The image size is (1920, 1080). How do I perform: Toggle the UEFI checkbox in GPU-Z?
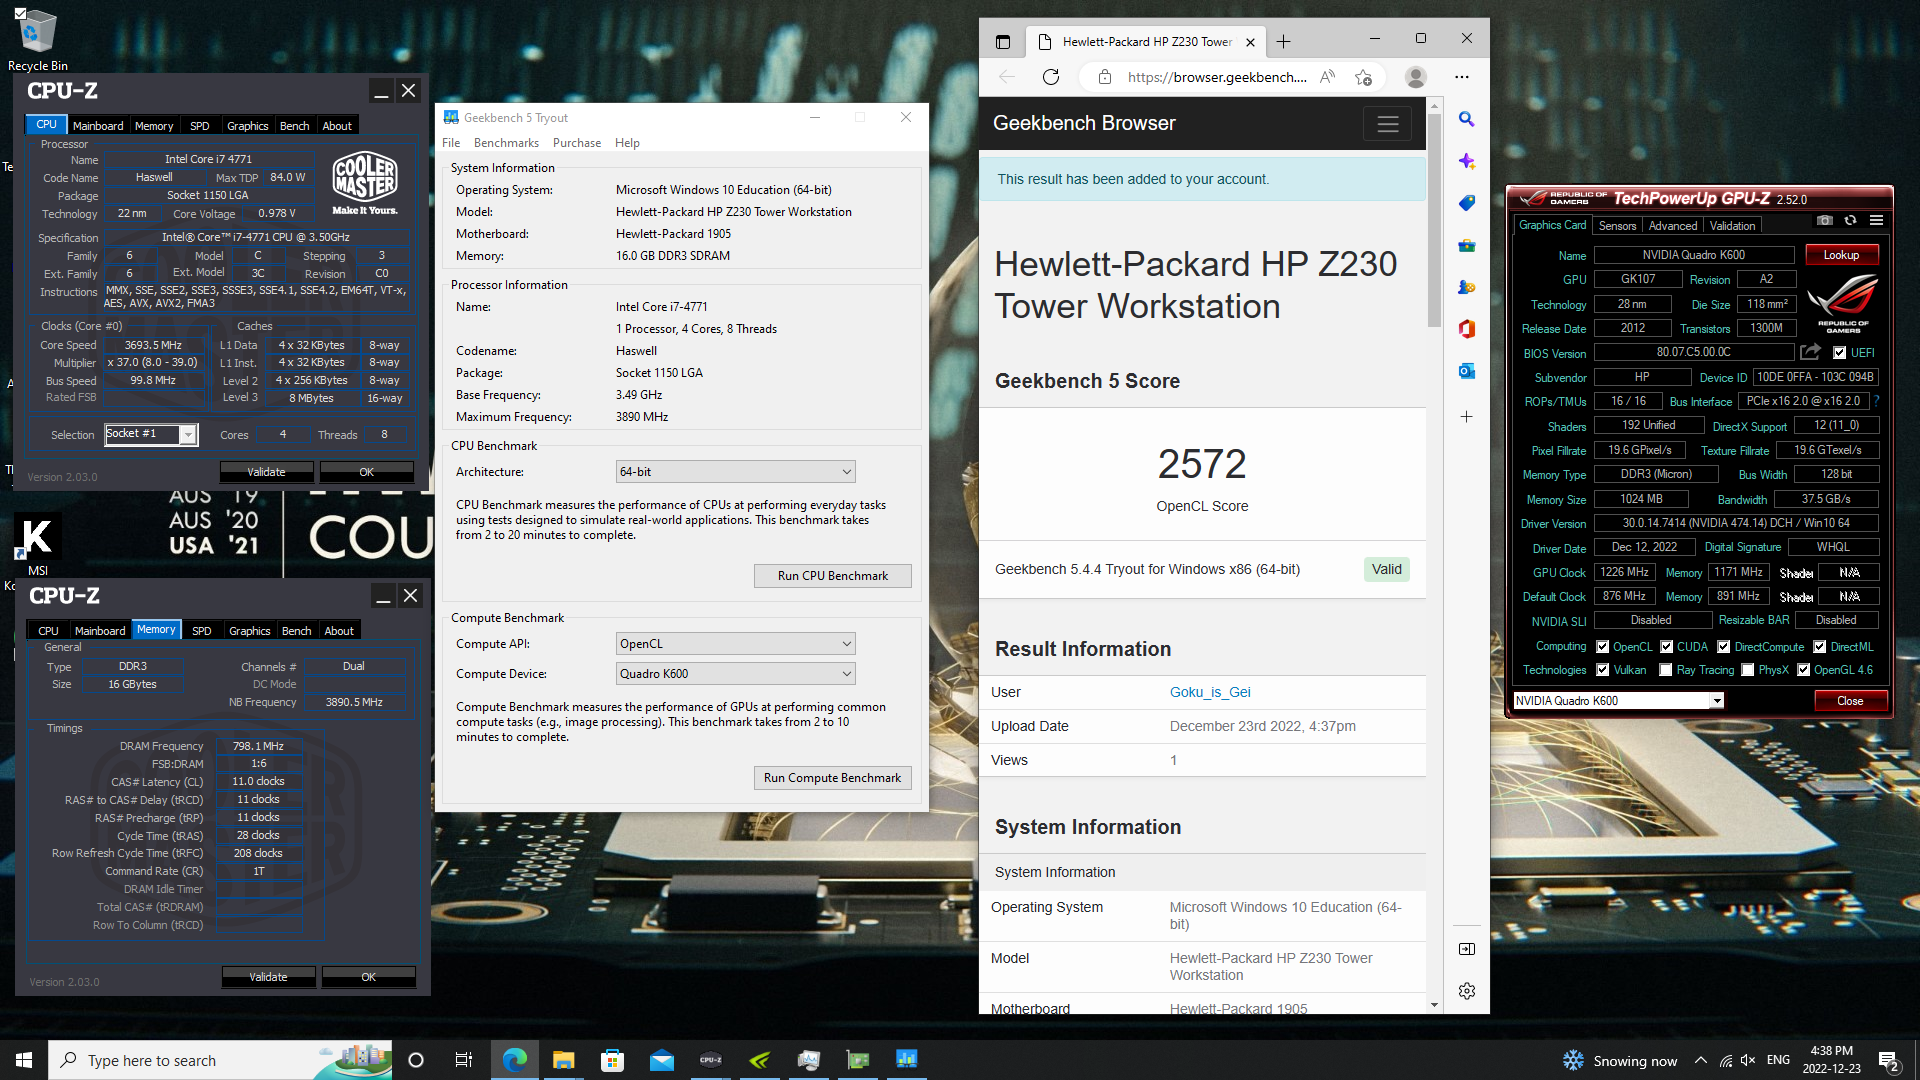pos(1839,353)
